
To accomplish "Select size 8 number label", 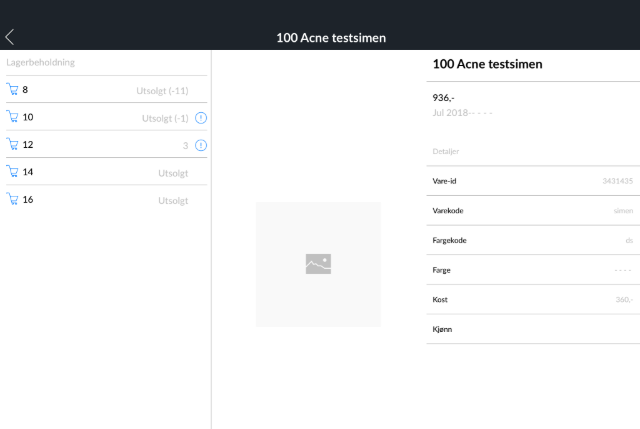I will click(25, 90).
